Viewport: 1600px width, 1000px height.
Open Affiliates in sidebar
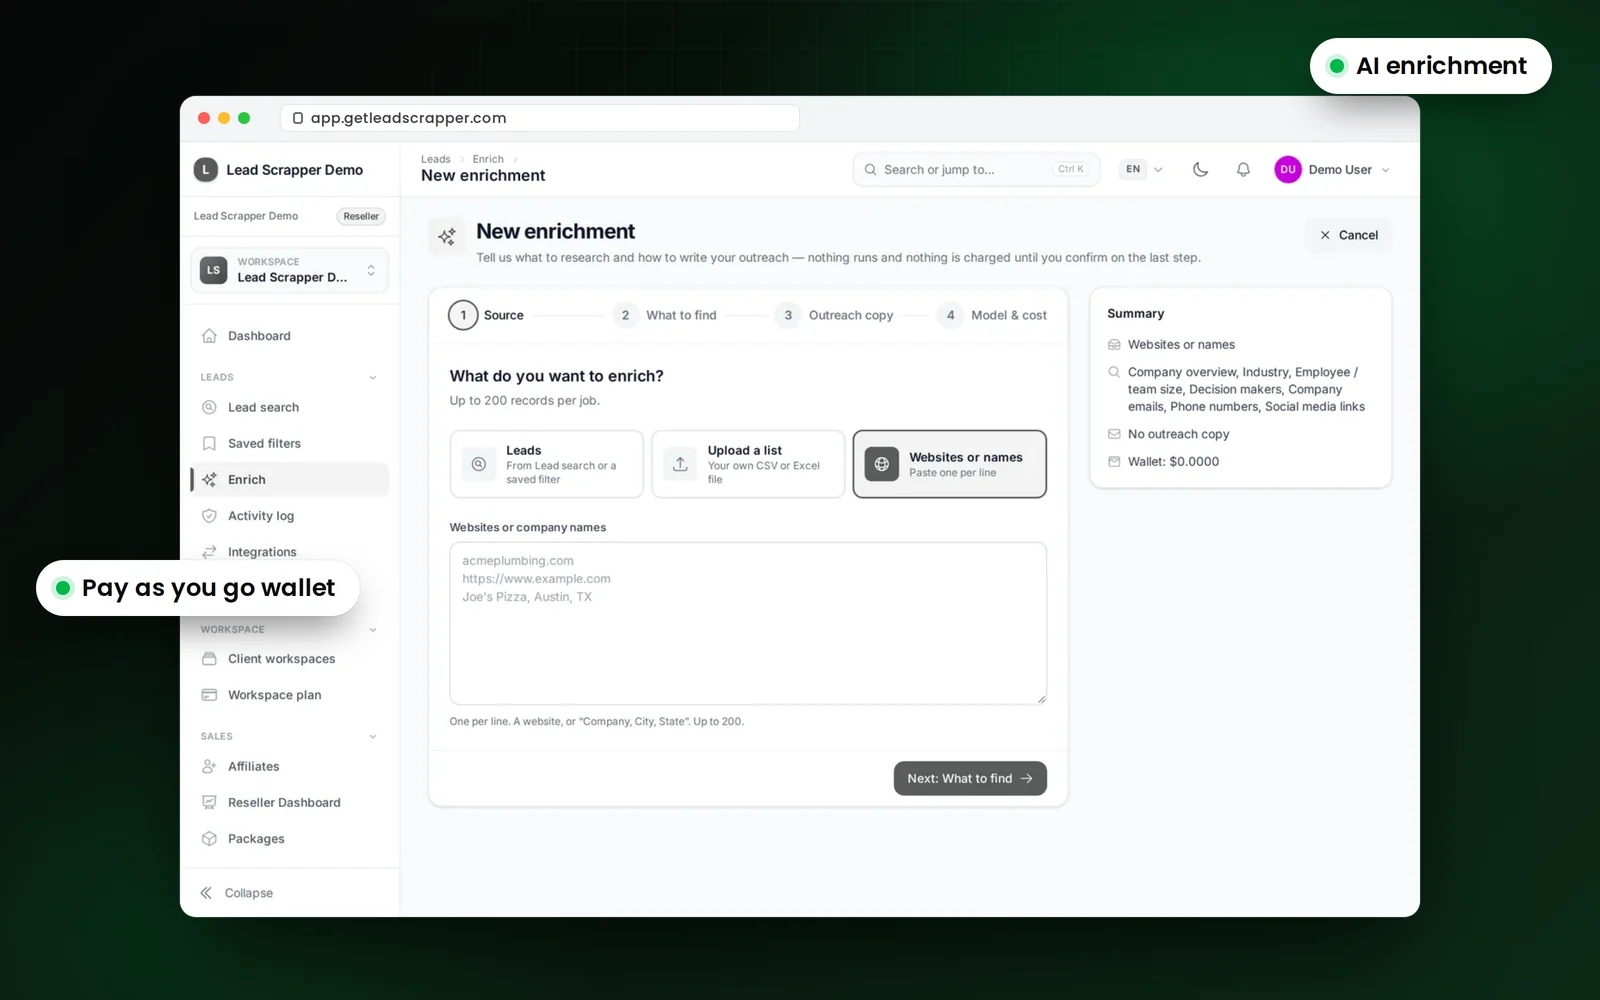tap(289, 766)
